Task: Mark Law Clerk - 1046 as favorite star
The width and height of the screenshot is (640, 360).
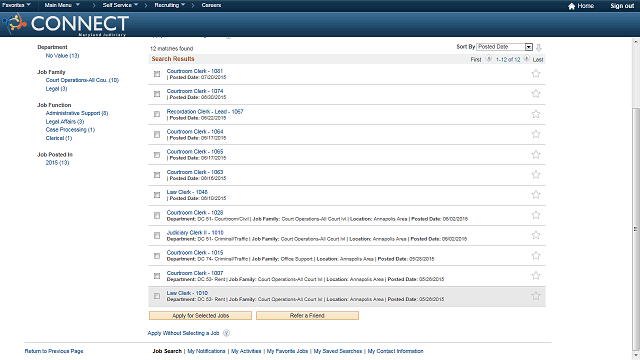Action: (536, 194)
